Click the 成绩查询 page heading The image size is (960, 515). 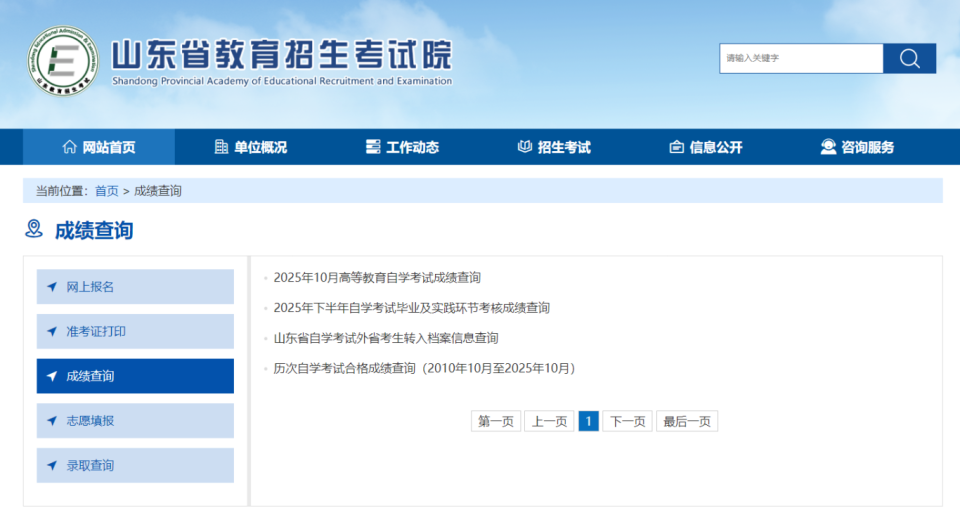[94, 230]
